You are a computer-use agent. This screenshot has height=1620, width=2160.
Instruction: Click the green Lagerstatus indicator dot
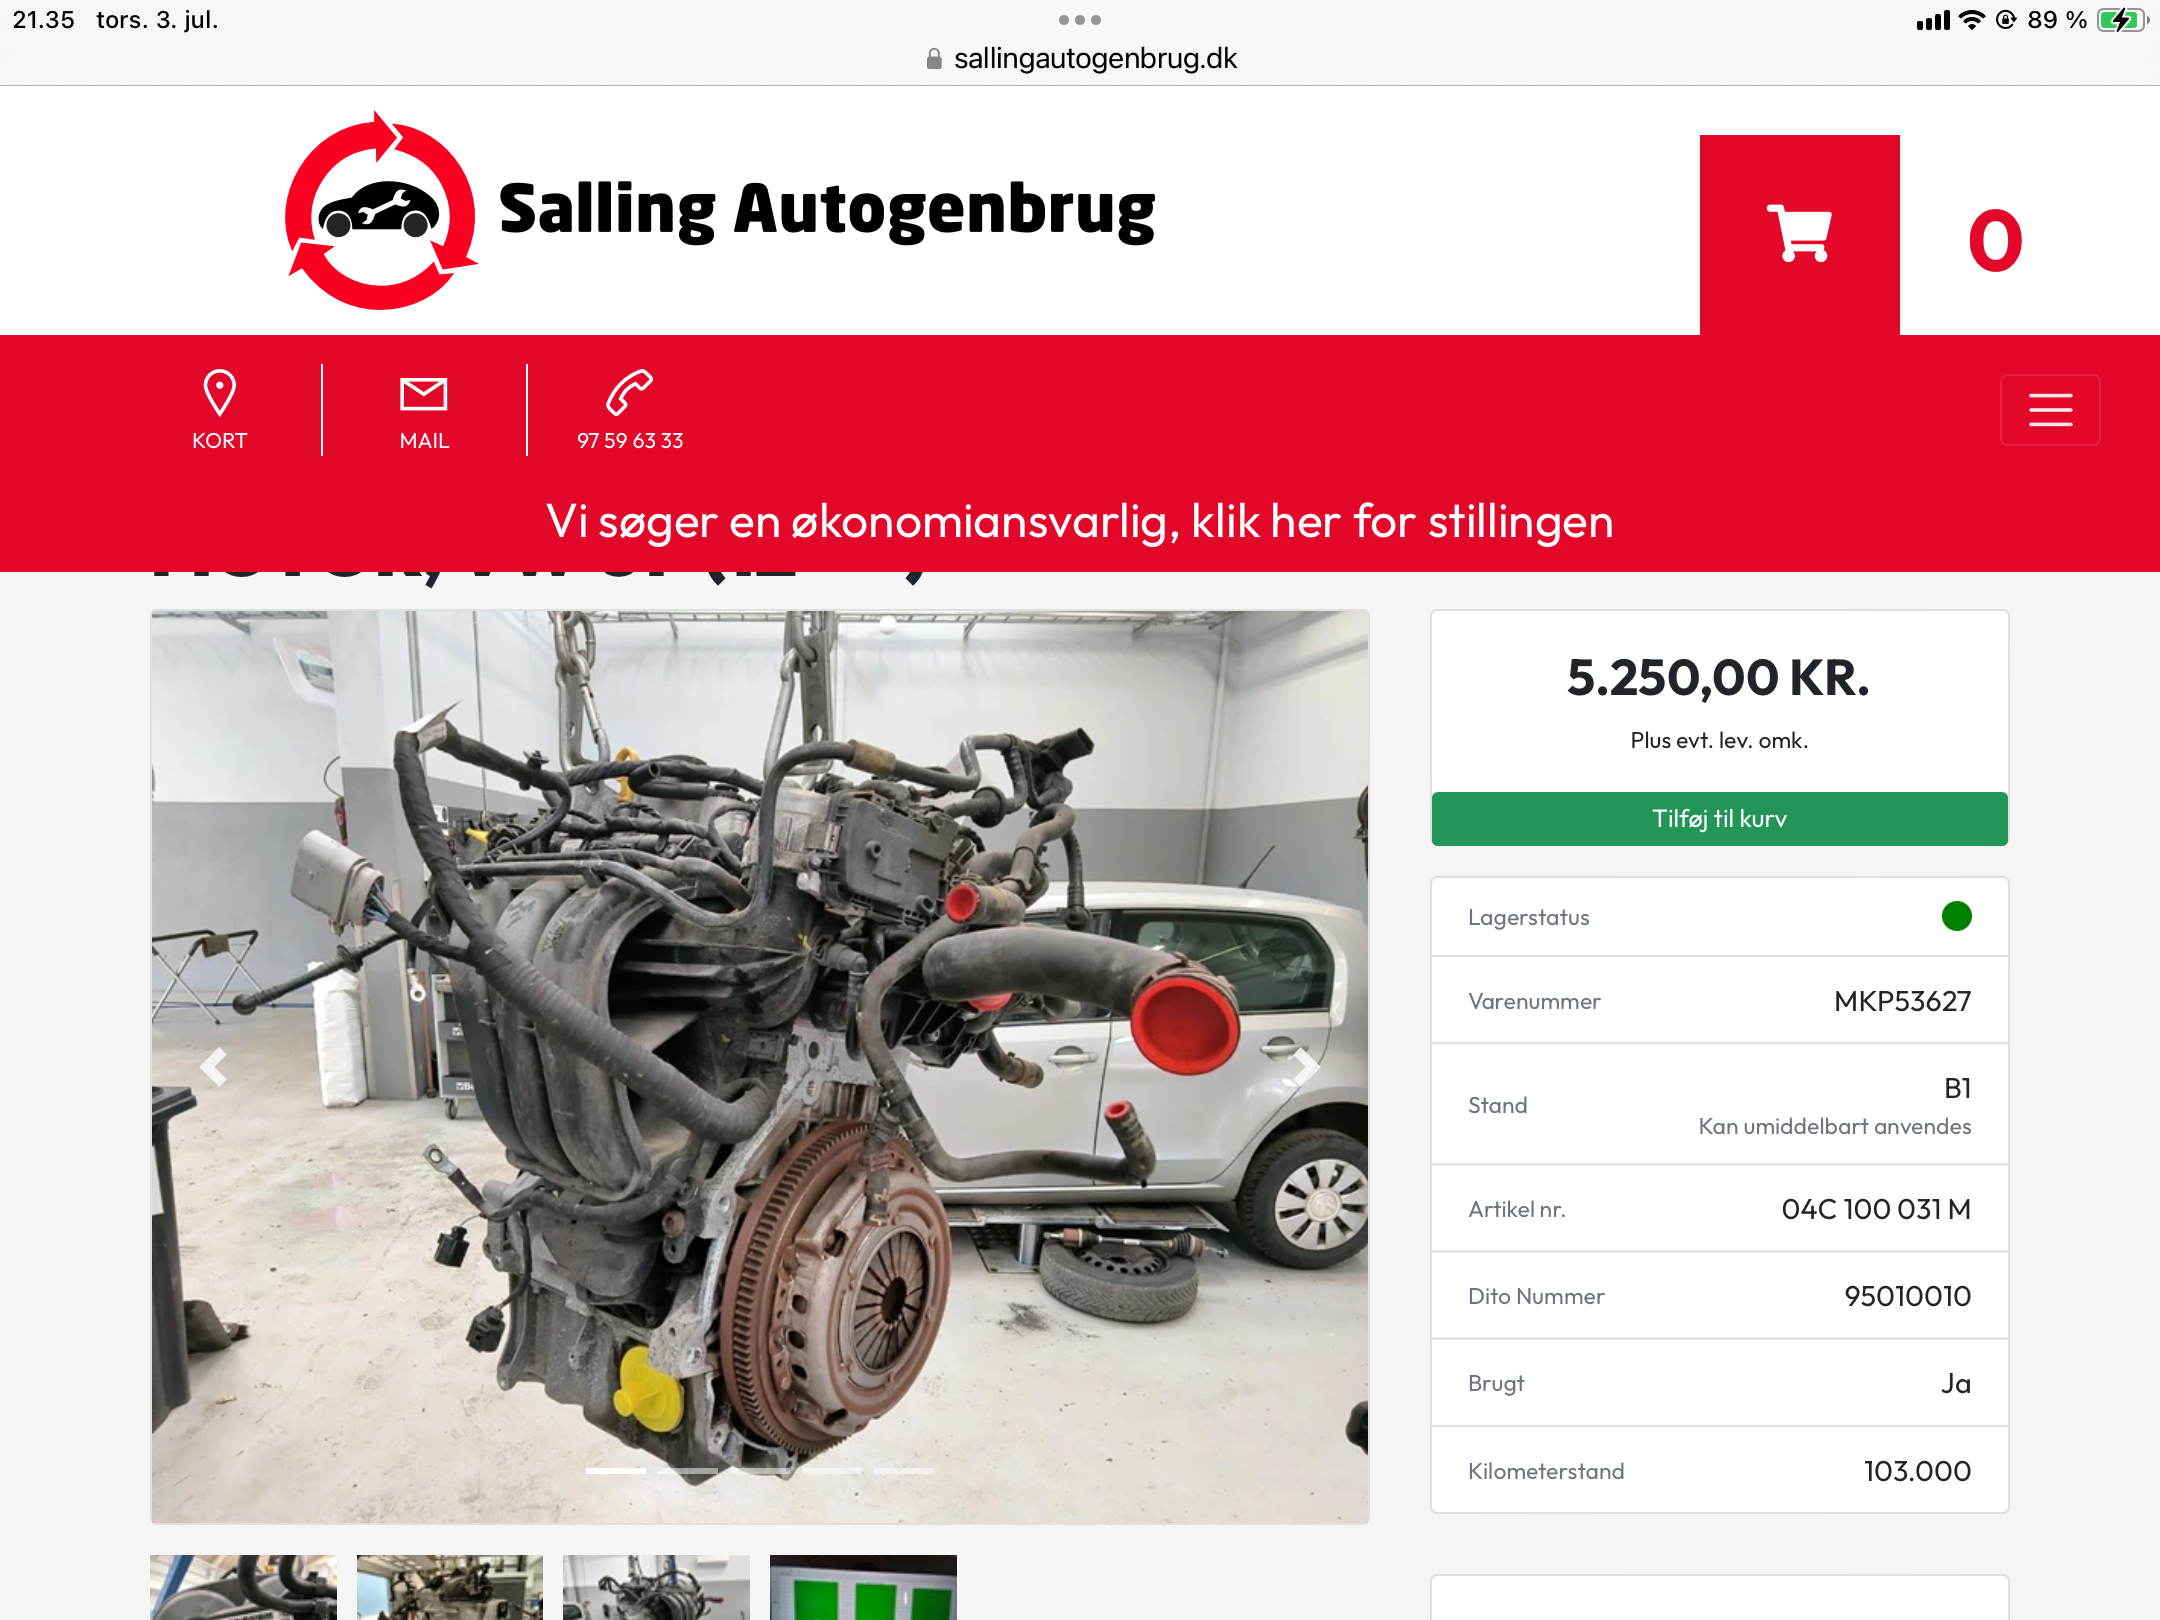1956,916
